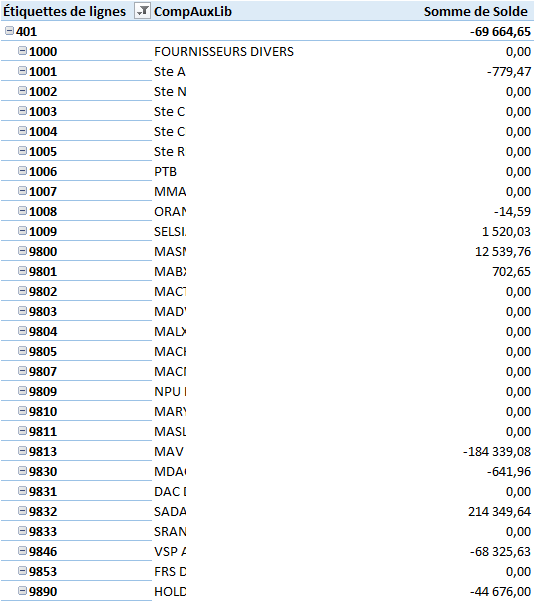Click the row label 9890
Image resolution: width=534 pixels, height=601 pixels.
tap(43, 591)
